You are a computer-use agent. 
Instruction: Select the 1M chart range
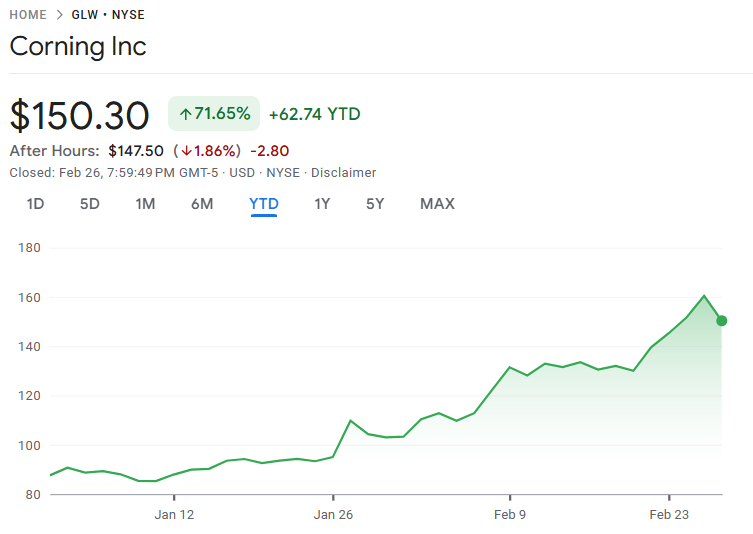[145, 204]
